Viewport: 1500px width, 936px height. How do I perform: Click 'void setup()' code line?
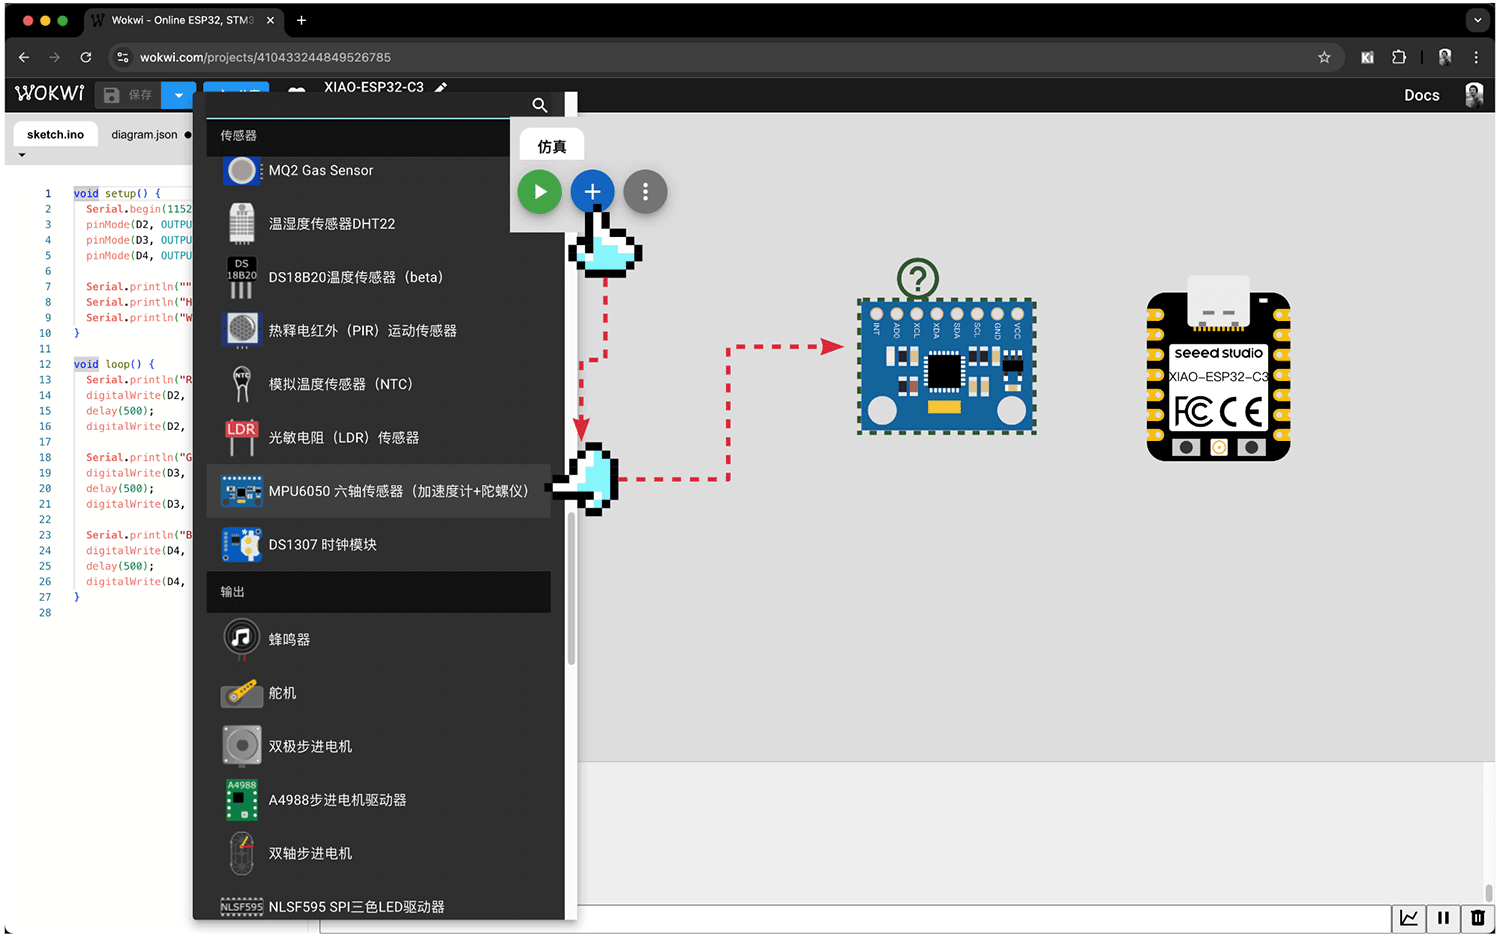(117, 193)
